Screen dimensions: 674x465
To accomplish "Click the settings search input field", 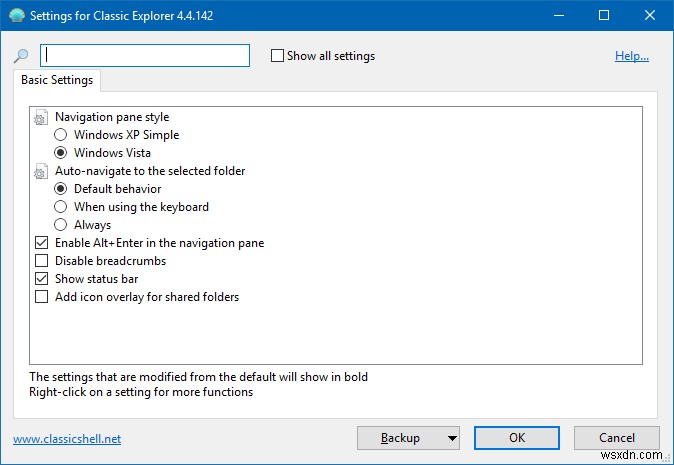I will click(x=145, y=56).
